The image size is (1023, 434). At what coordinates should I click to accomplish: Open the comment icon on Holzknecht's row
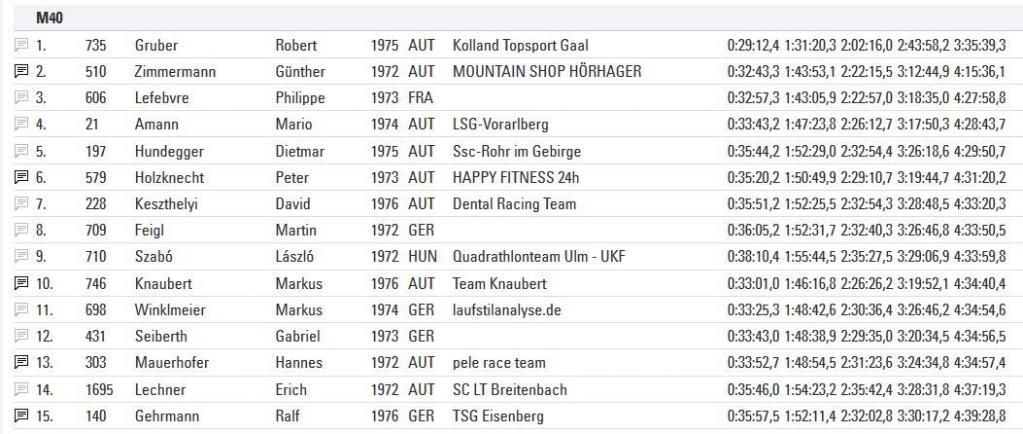pos(20,178)
